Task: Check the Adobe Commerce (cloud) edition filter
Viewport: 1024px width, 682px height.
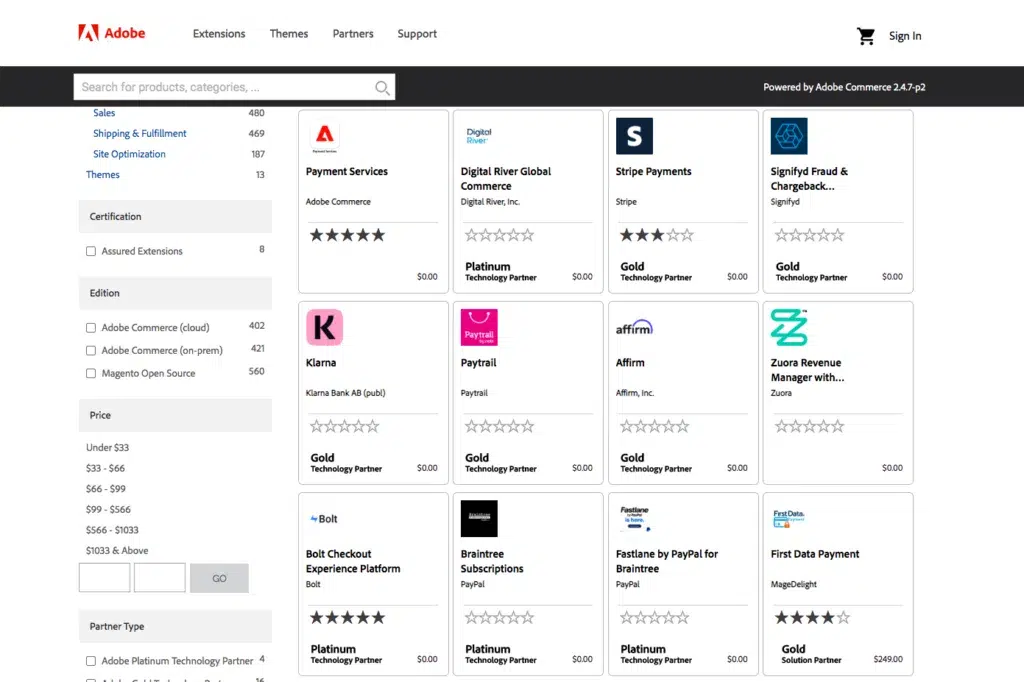Action: [x=91, y=328]
